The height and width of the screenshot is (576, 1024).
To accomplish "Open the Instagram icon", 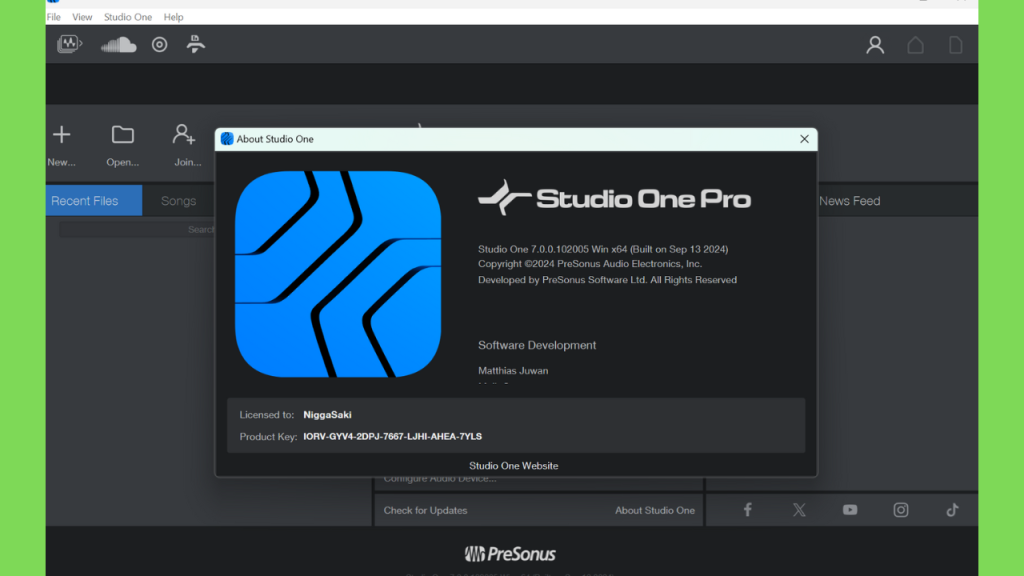I will [x=901, y=510].
